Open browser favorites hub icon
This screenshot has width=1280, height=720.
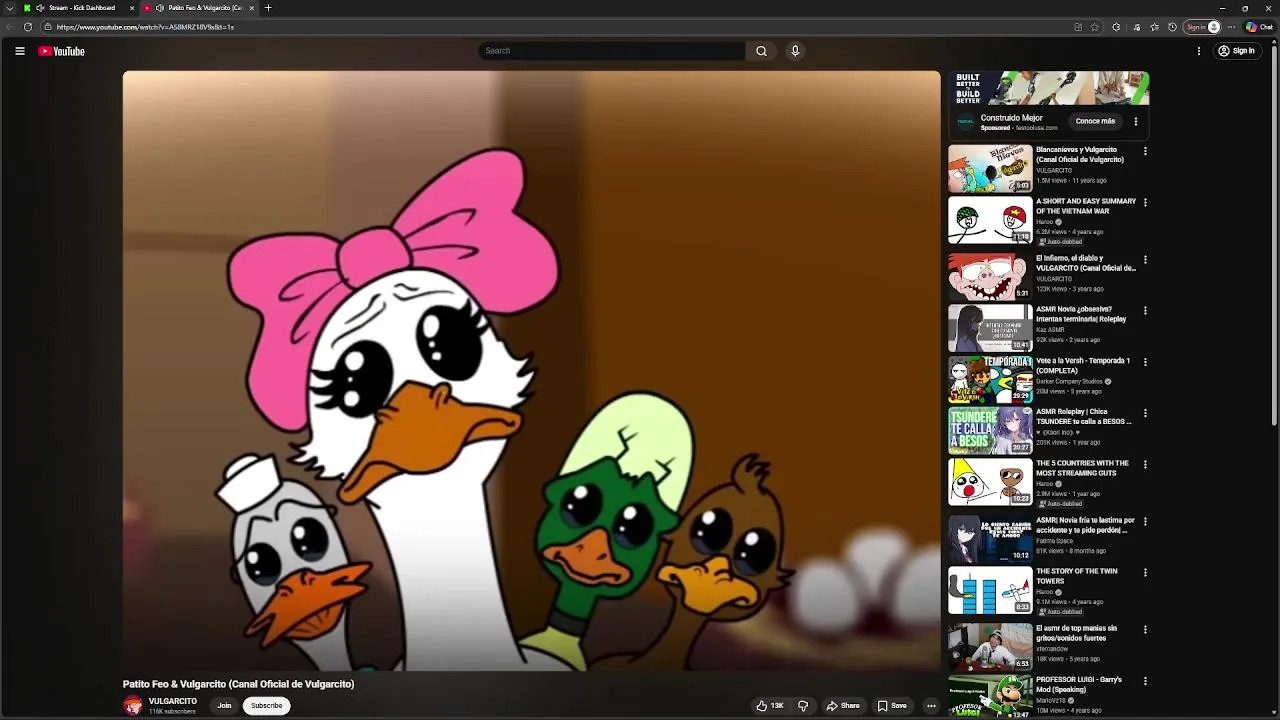pos(1154,27)
